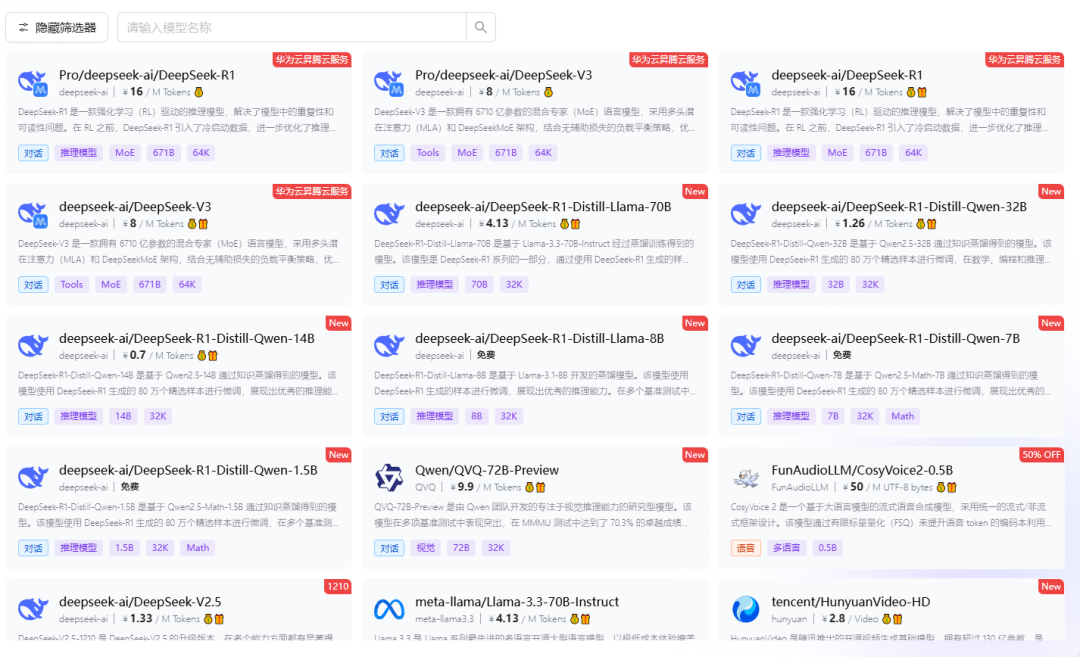Open meta-llama/Llama-3.3-70B-Instruct title
Screen dimensions: 1080x657
[517, 602]
